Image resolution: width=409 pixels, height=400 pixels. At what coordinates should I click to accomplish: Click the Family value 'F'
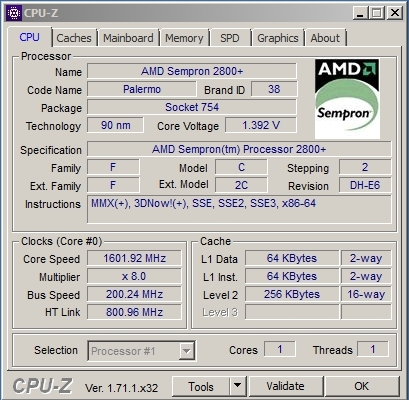click(113, 167)
